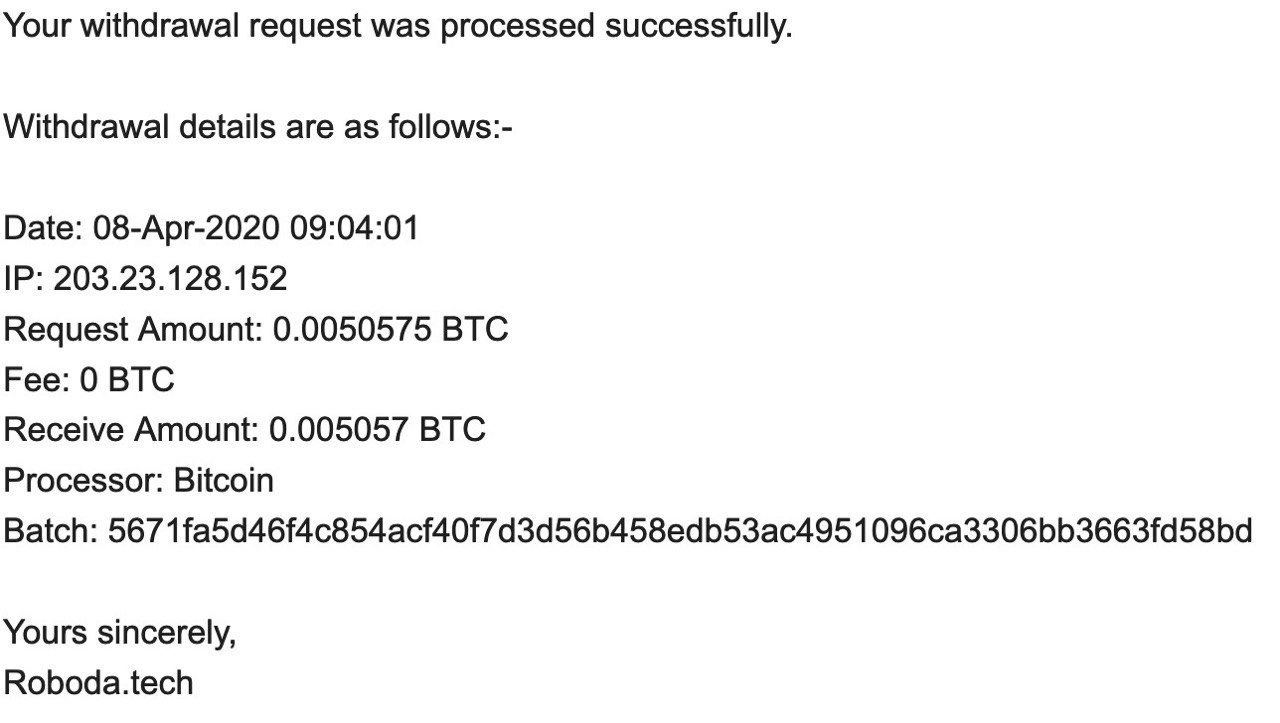Click the "Date:" label
This screenshot has width=1280, height=723.
click(43, 228)
